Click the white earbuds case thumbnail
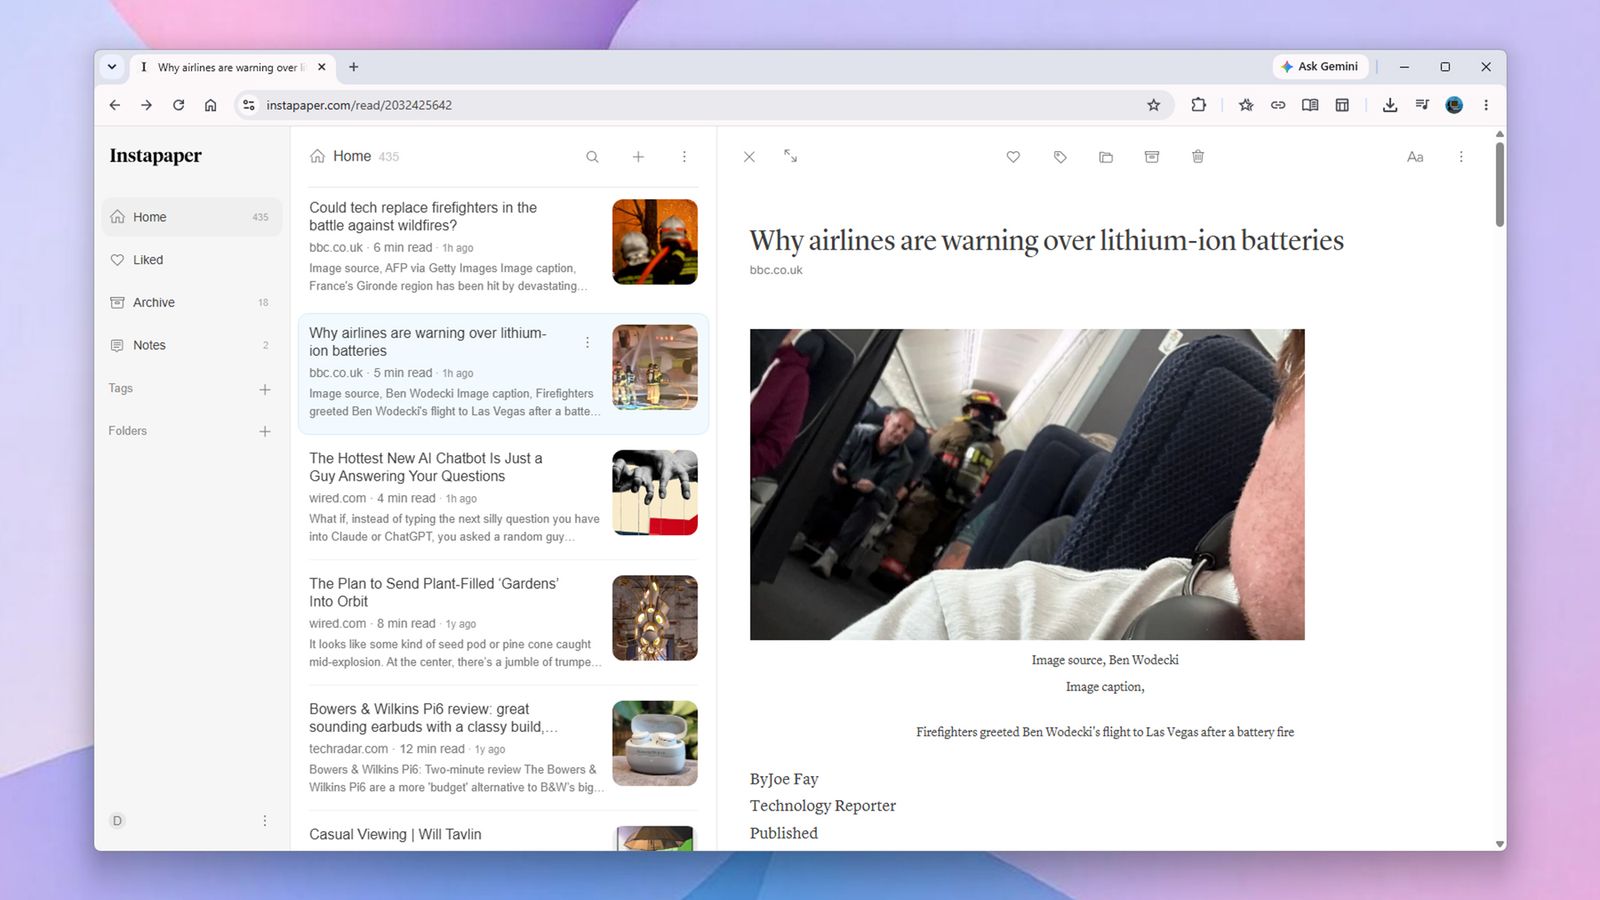1600x900 pixels. (x=655, y=743)
